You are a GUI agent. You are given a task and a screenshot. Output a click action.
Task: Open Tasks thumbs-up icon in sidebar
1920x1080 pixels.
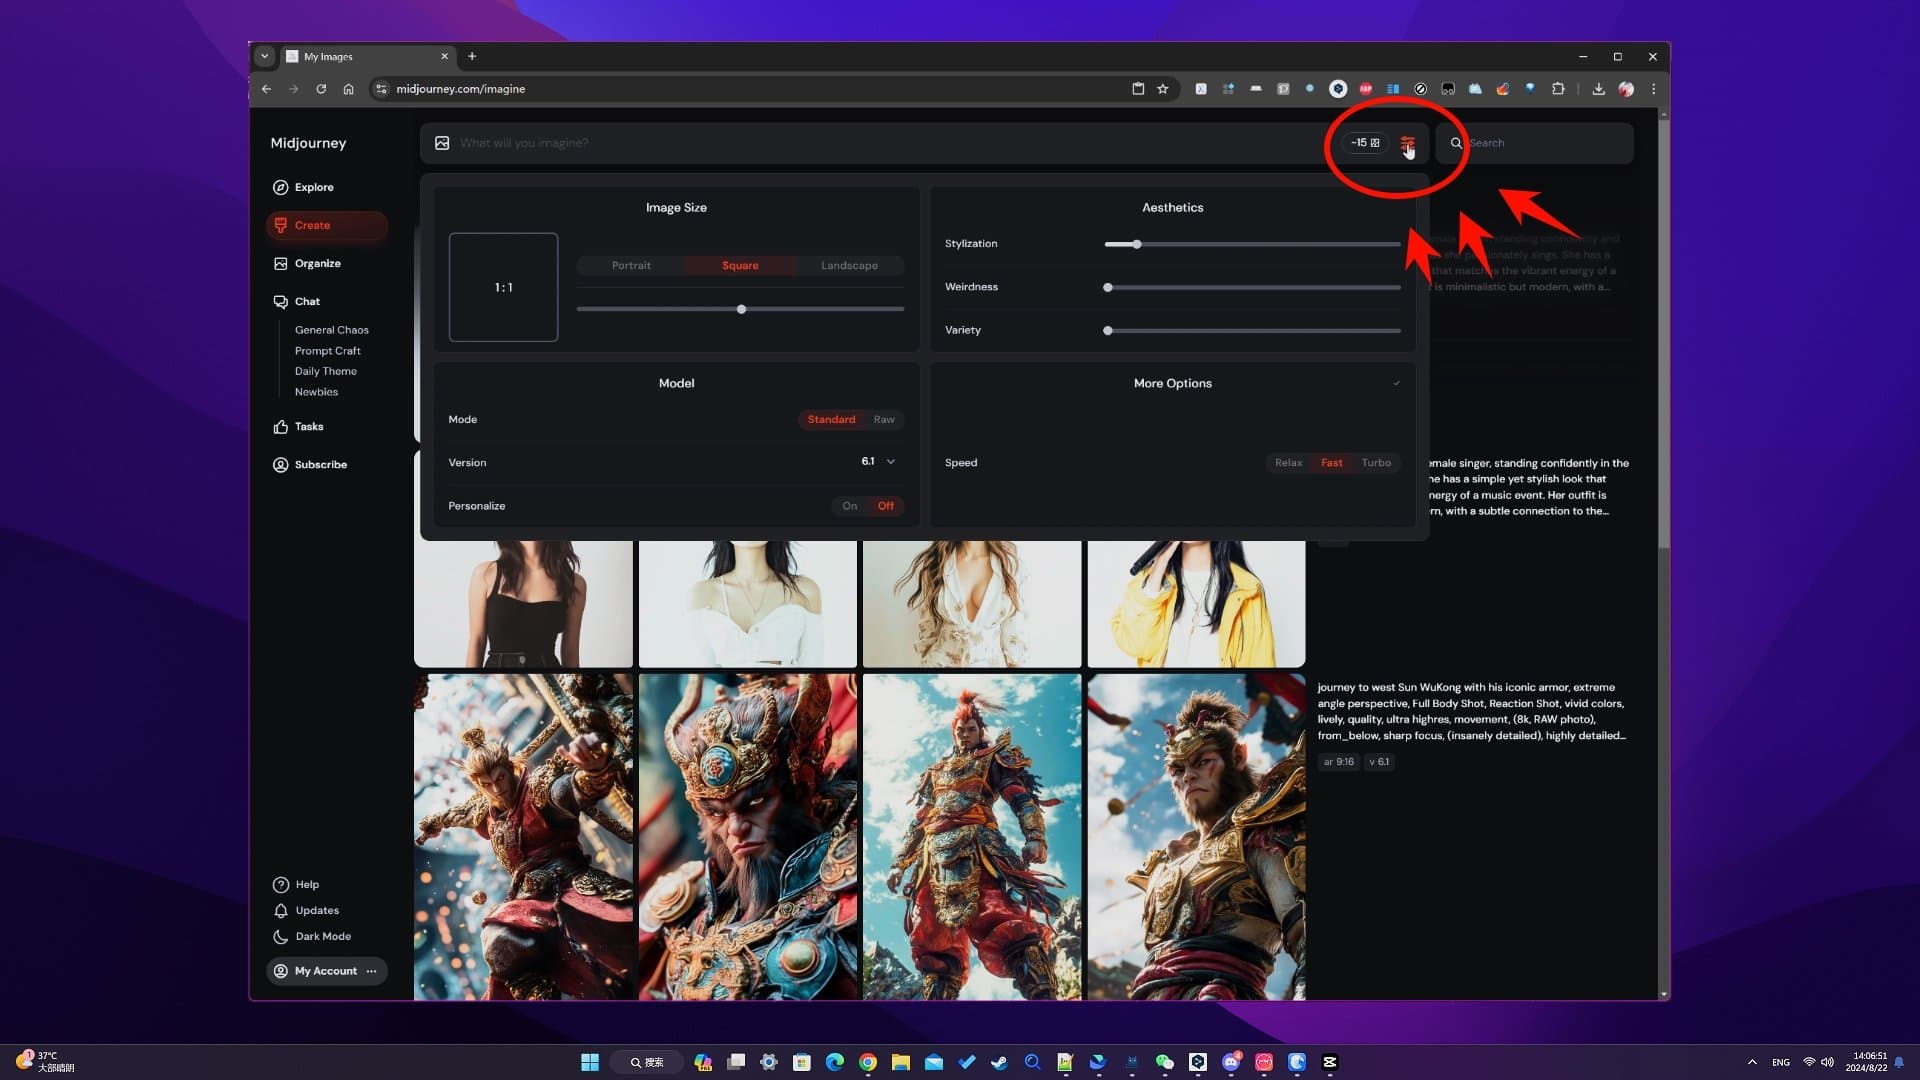[x=281, y=427]
